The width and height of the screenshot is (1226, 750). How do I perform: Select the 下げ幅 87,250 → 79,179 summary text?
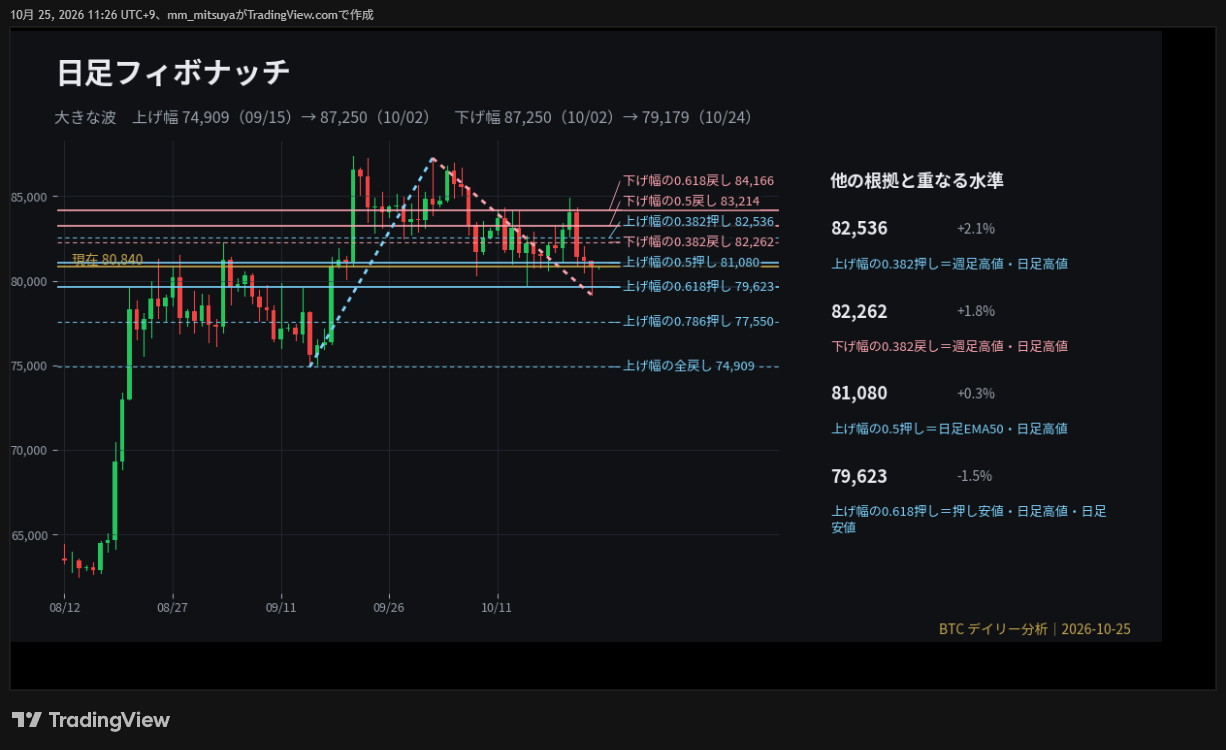pyautogui.click(x=603, y=118)
